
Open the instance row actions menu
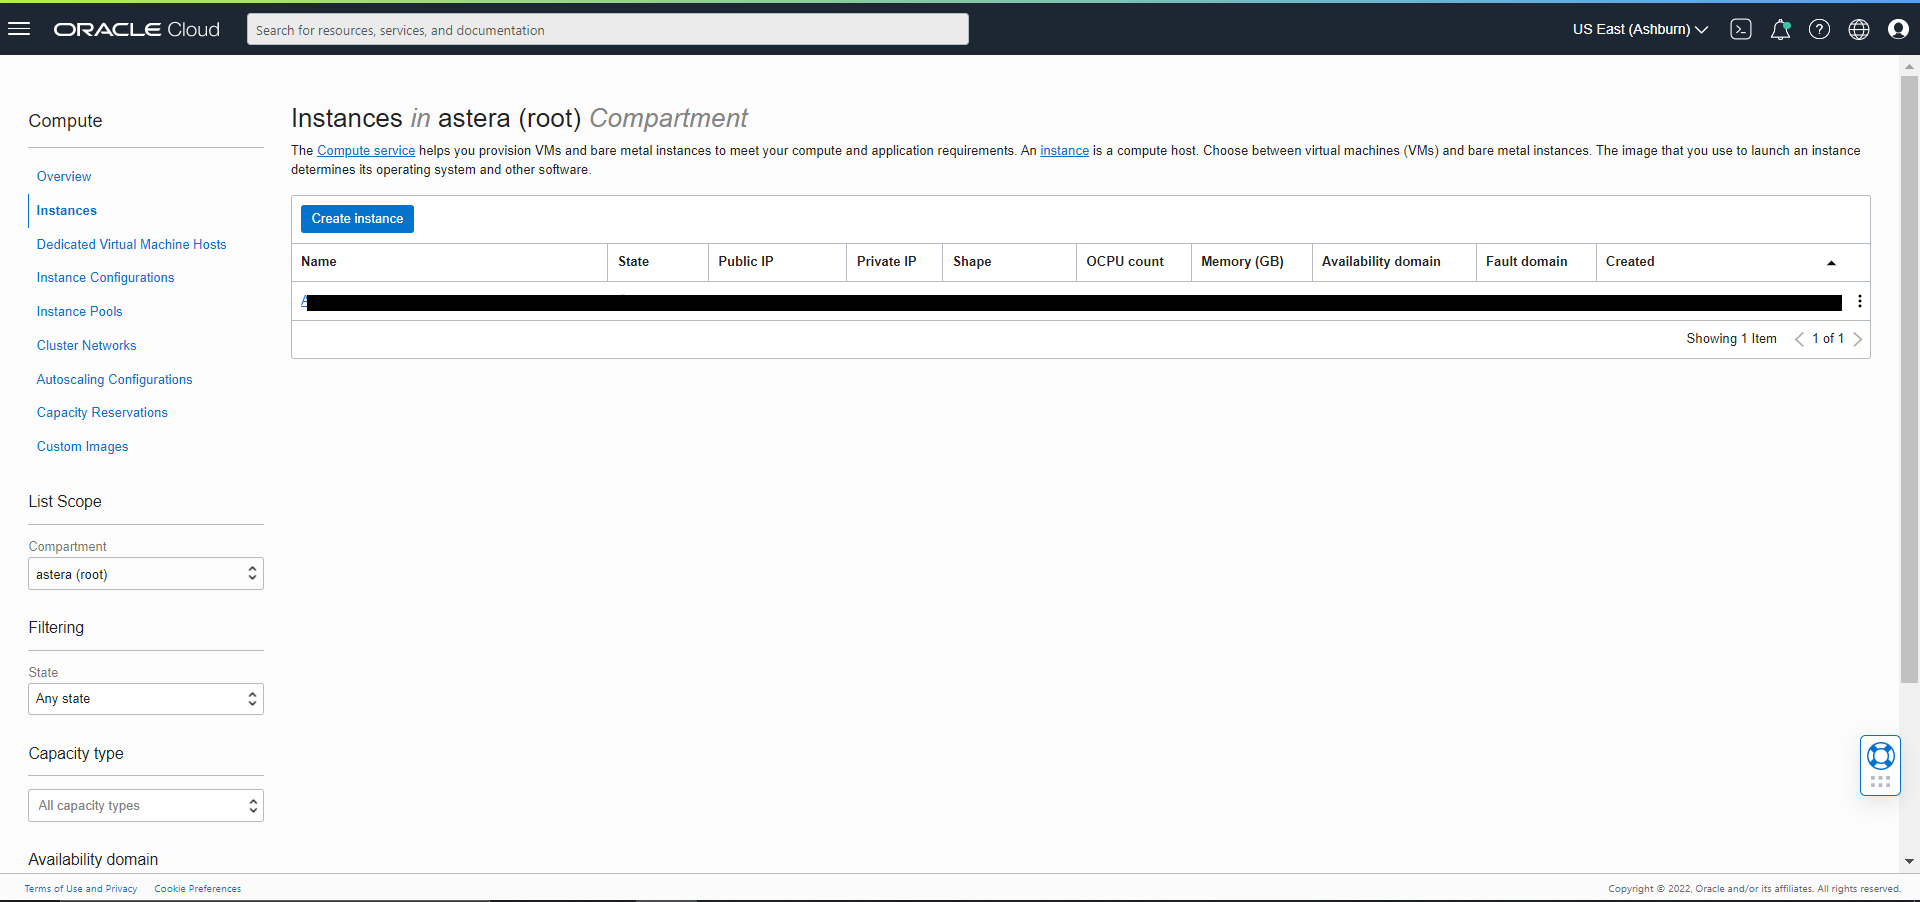coord(1859,301)
